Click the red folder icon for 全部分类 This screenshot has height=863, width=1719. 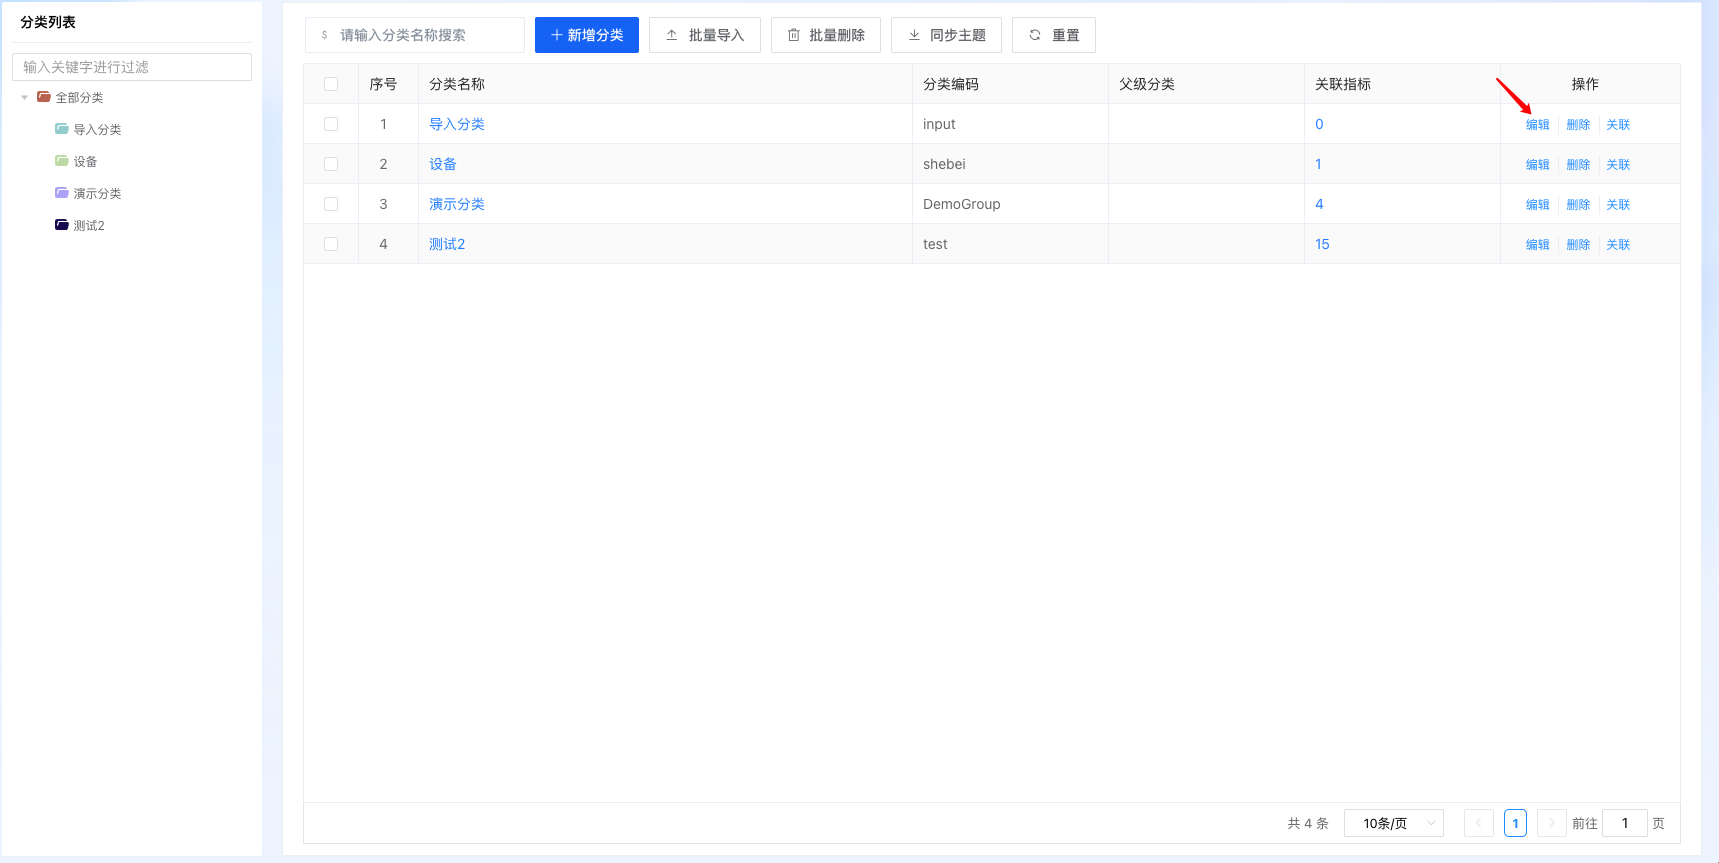(44, 97)
